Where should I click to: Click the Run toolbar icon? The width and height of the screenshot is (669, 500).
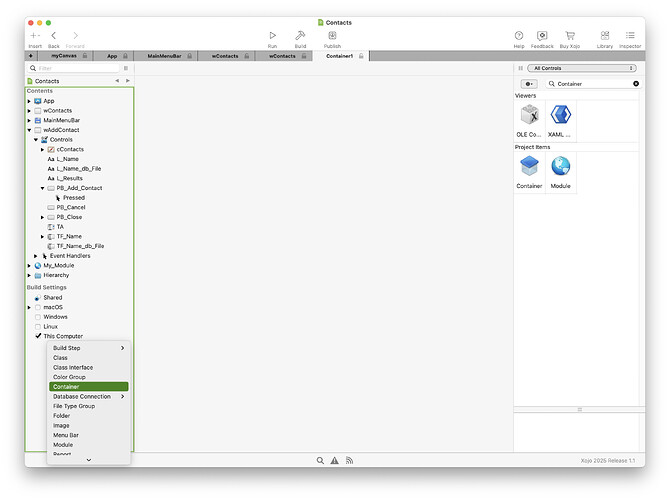point(272,35)
